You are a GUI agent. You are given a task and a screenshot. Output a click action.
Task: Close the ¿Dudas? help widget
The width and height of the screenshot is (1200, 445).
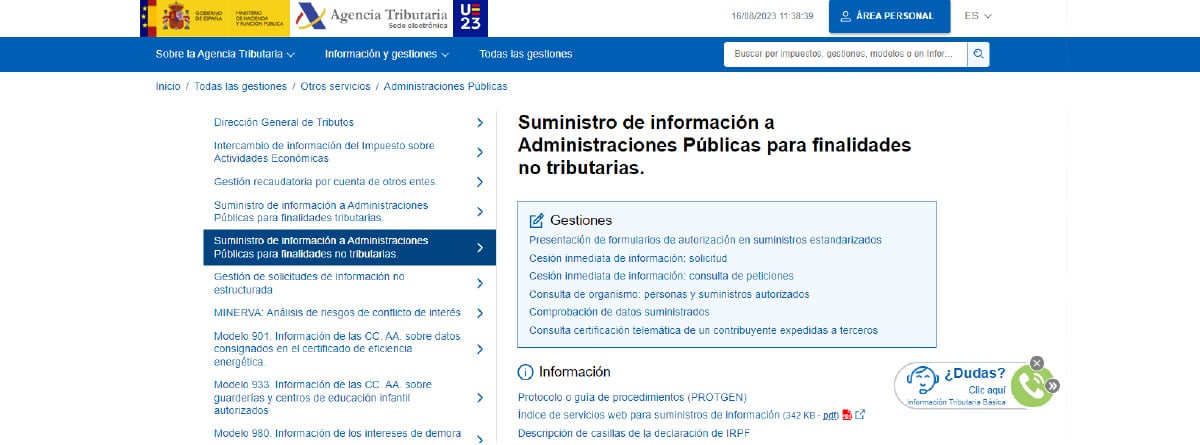pos(1037,363)
